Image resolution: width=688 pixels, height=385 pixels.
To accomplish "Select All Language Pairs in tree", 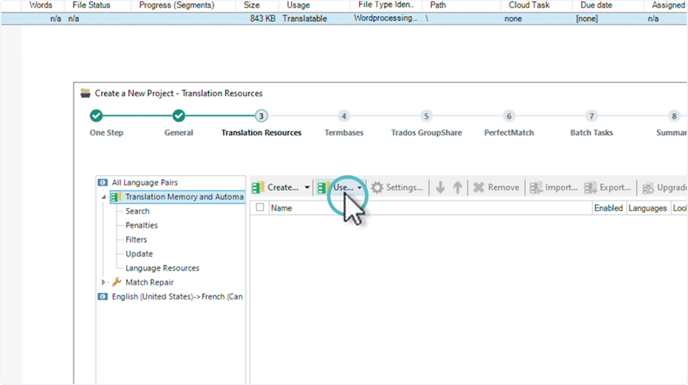I will (145, 183).
